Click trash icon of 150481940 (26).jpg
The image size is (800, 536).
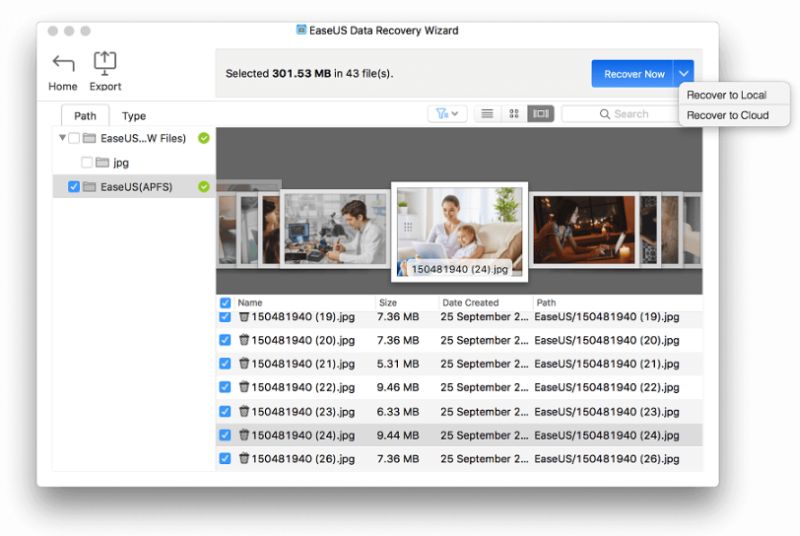coord(244,458)
